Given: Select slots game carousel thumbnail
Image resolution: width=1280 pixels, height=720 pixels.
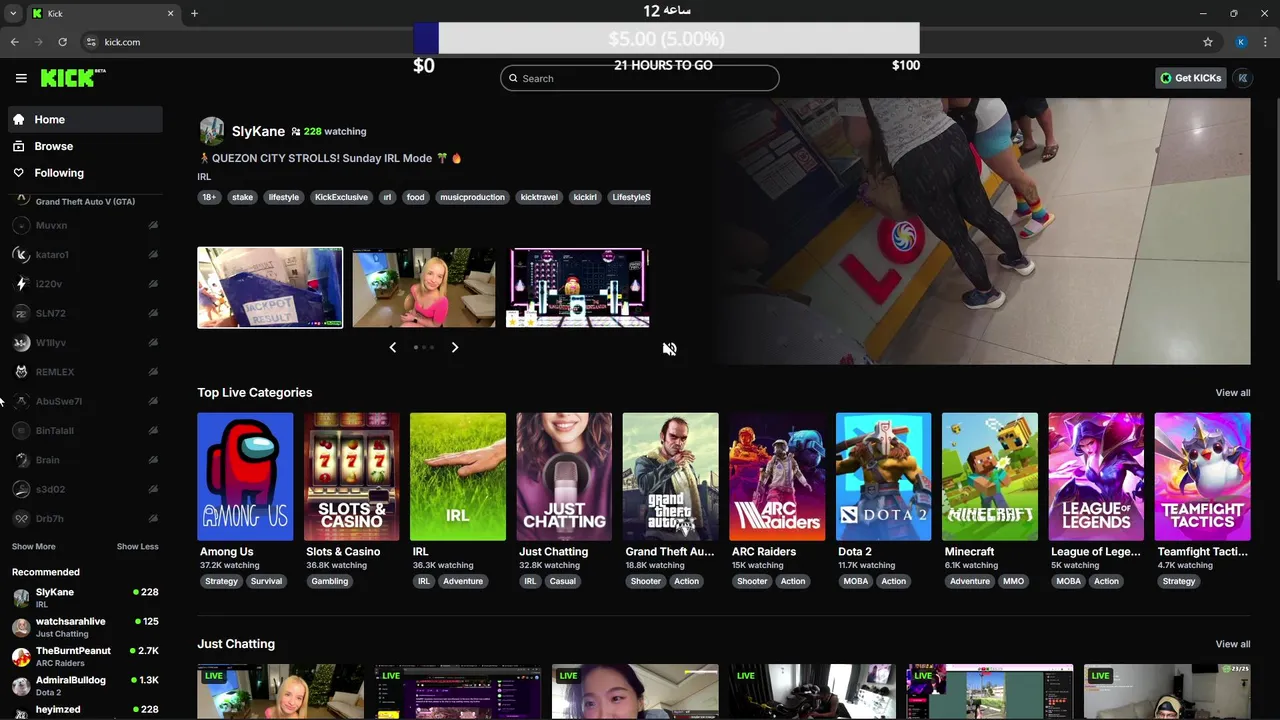Looking at the screenshot, I should 578,288.
